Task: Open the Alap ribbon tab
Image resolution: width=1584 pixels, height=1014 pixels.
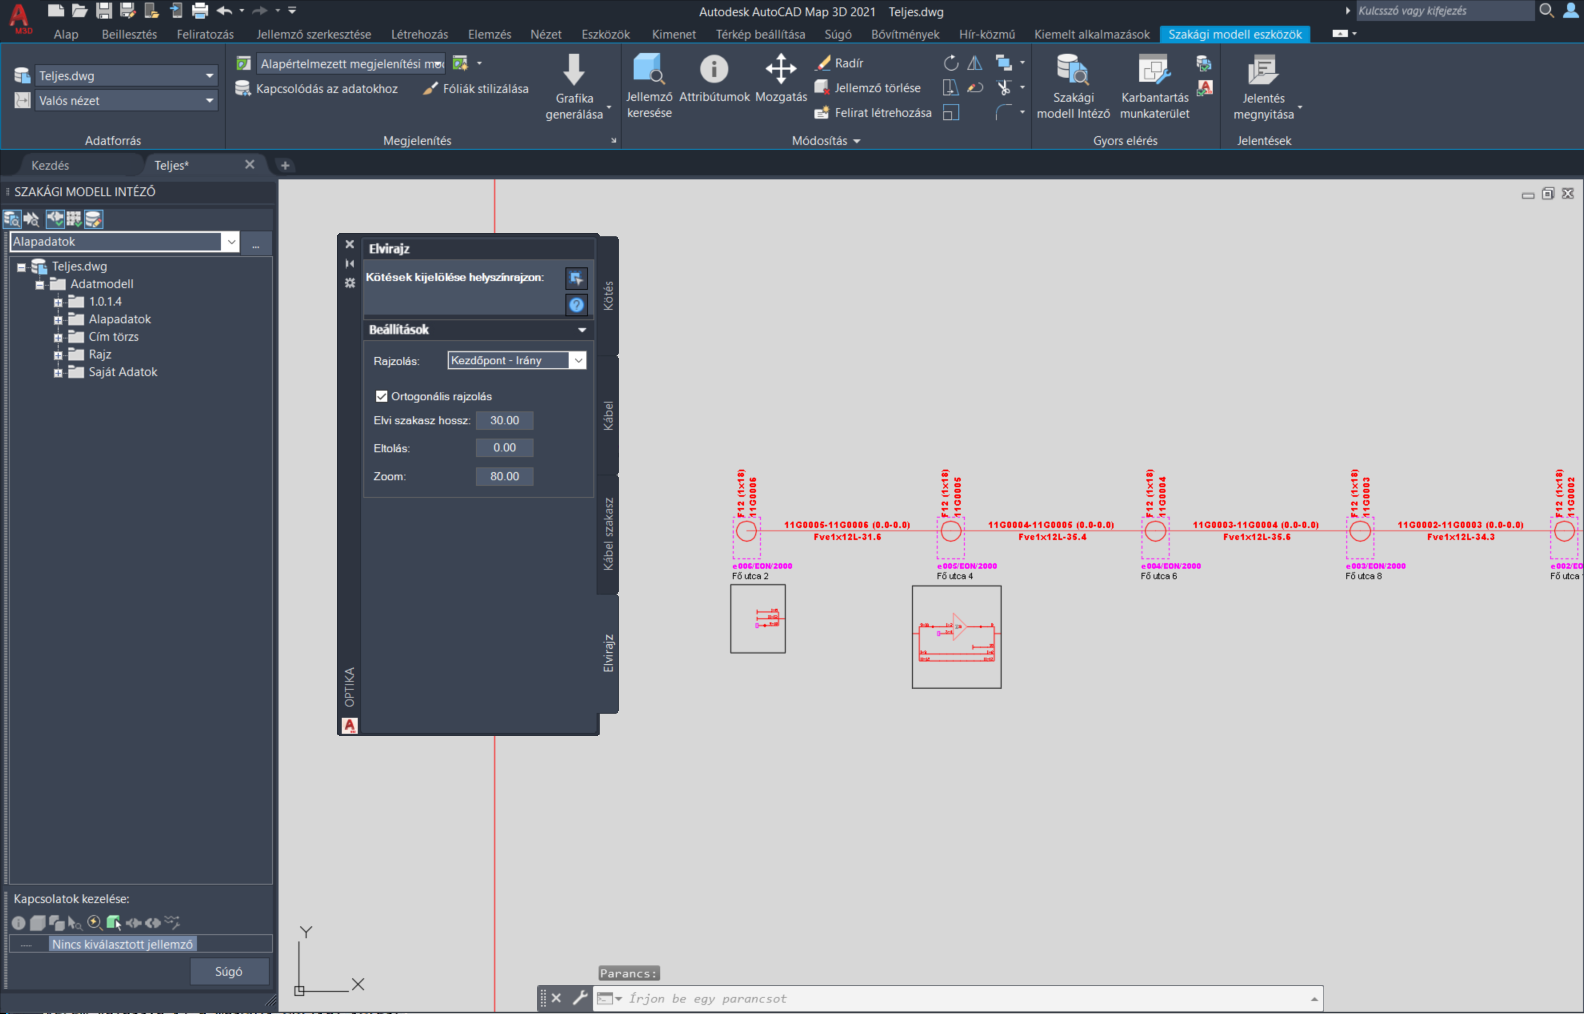Action: click(x=66, y=34)
